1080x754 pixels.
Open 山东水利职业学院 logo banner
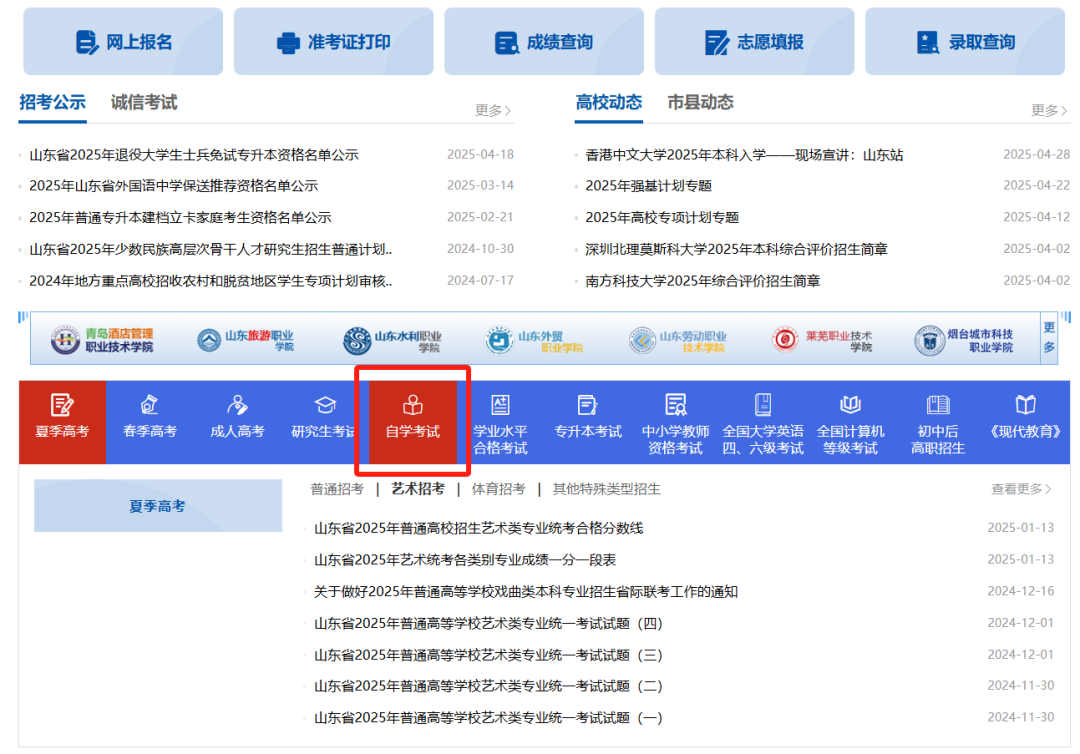click(x=392, y=339)
